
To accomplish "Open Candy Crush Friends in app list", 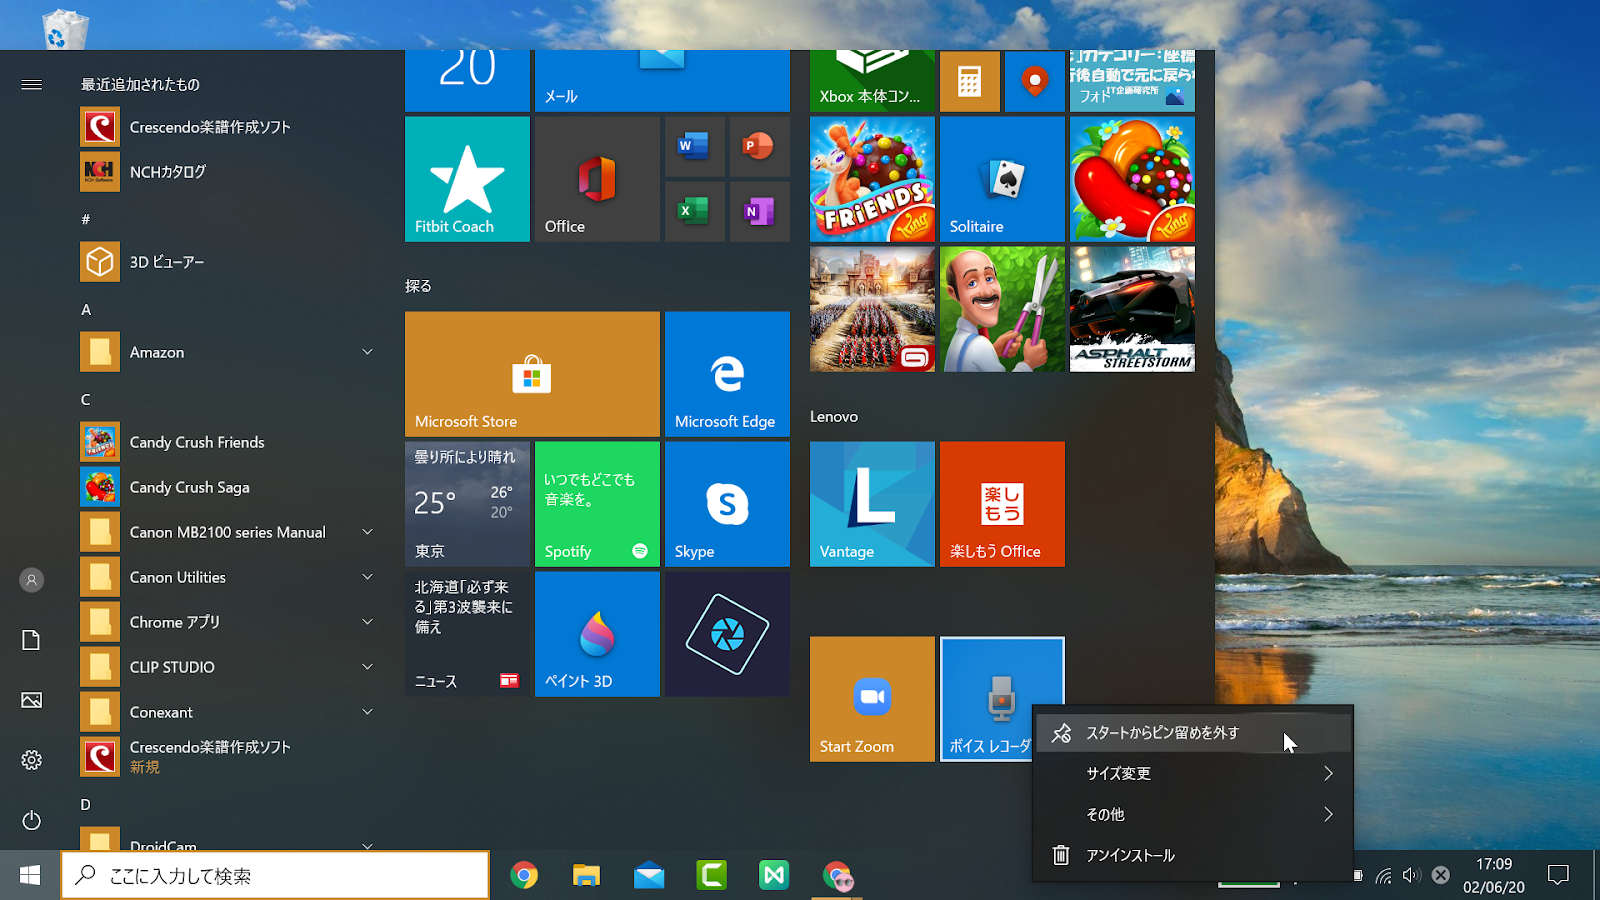I will 230,442.
